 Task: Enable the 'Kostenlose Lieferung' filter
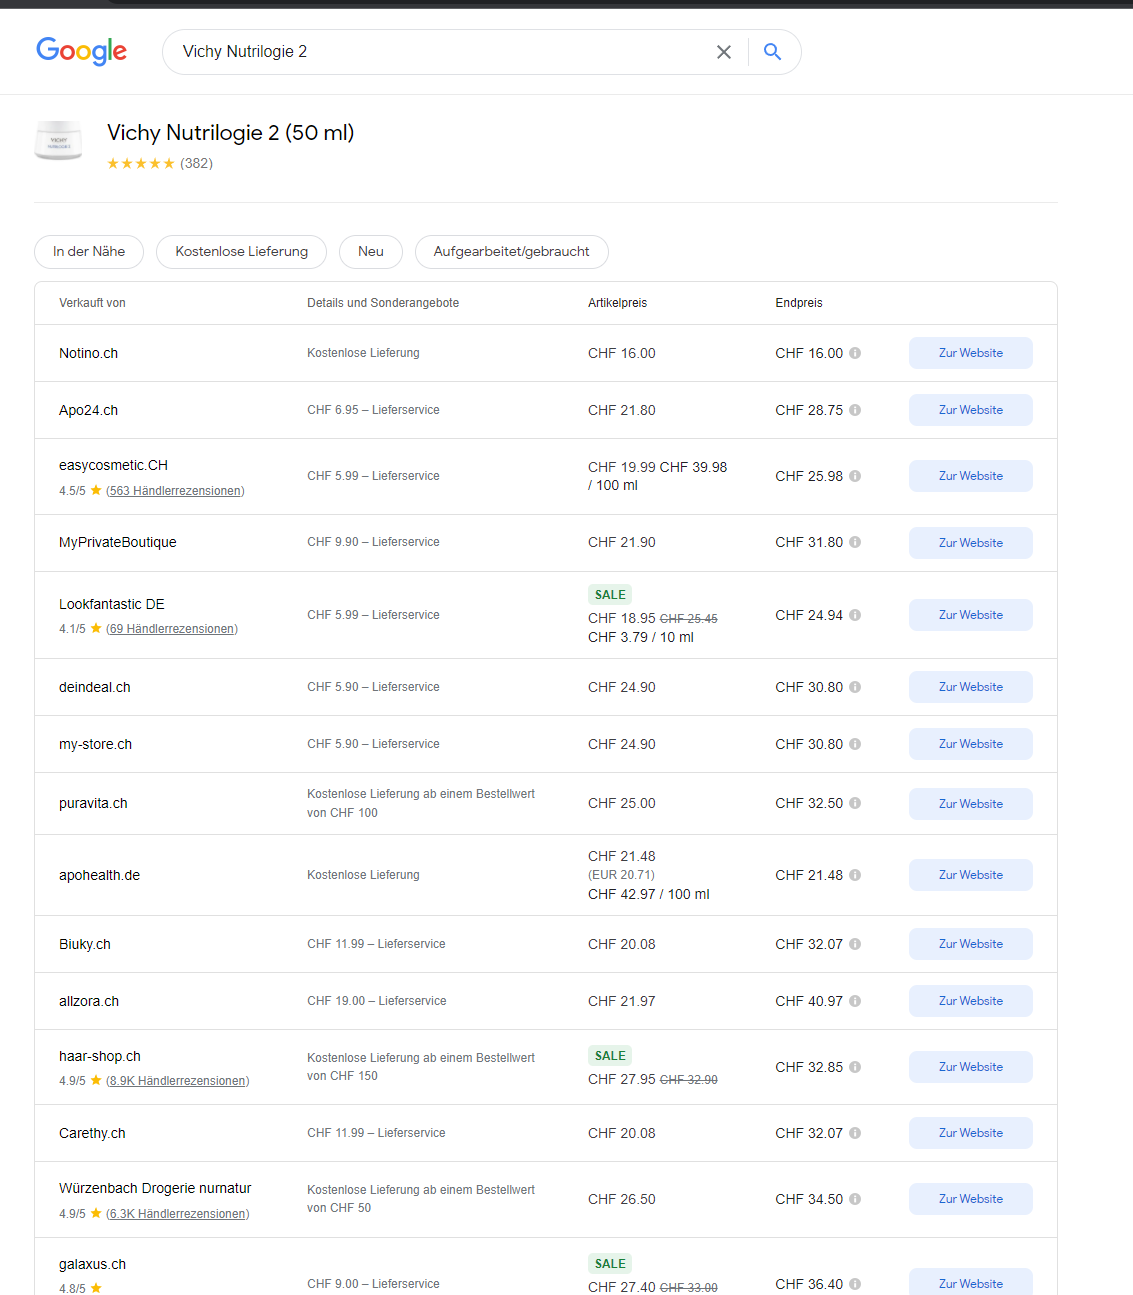coord(241,252)
